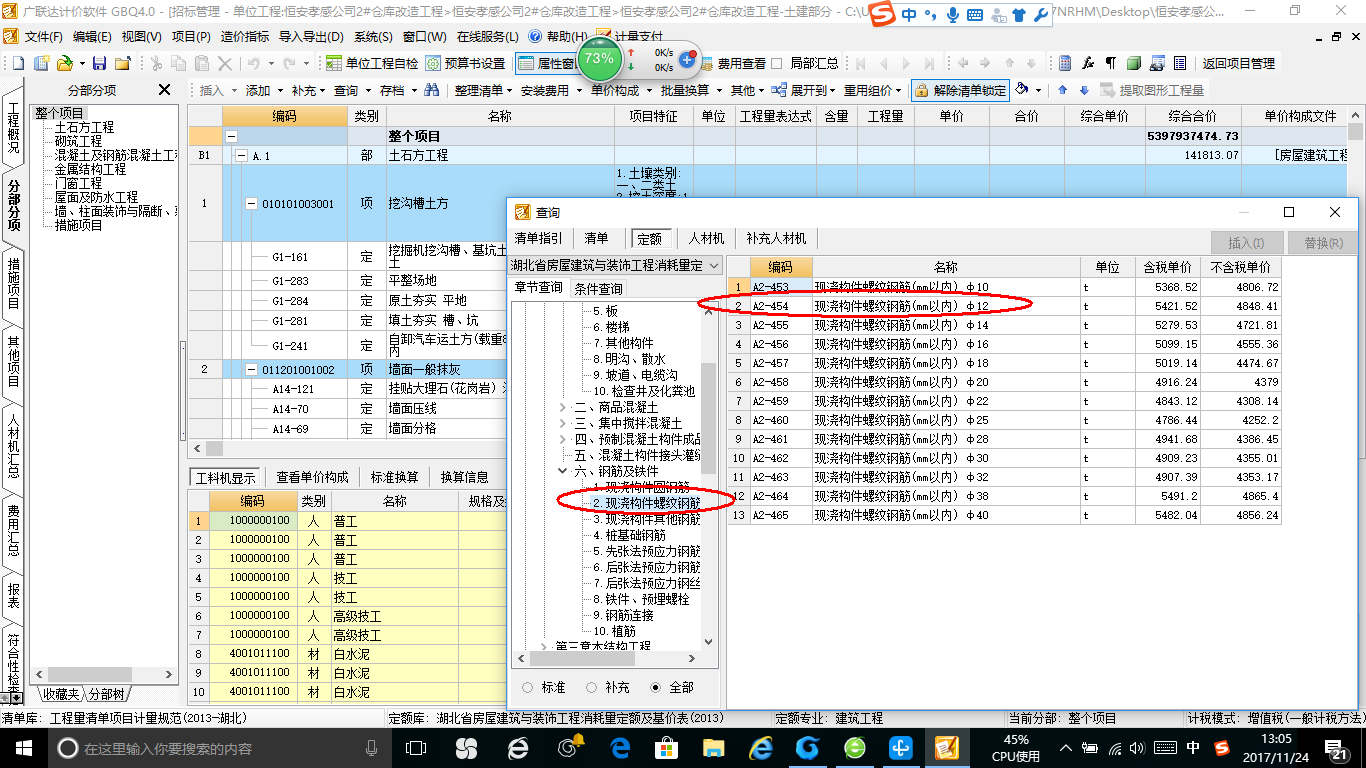
Task: Select the 标准 radio button
Action: [528, 688]
